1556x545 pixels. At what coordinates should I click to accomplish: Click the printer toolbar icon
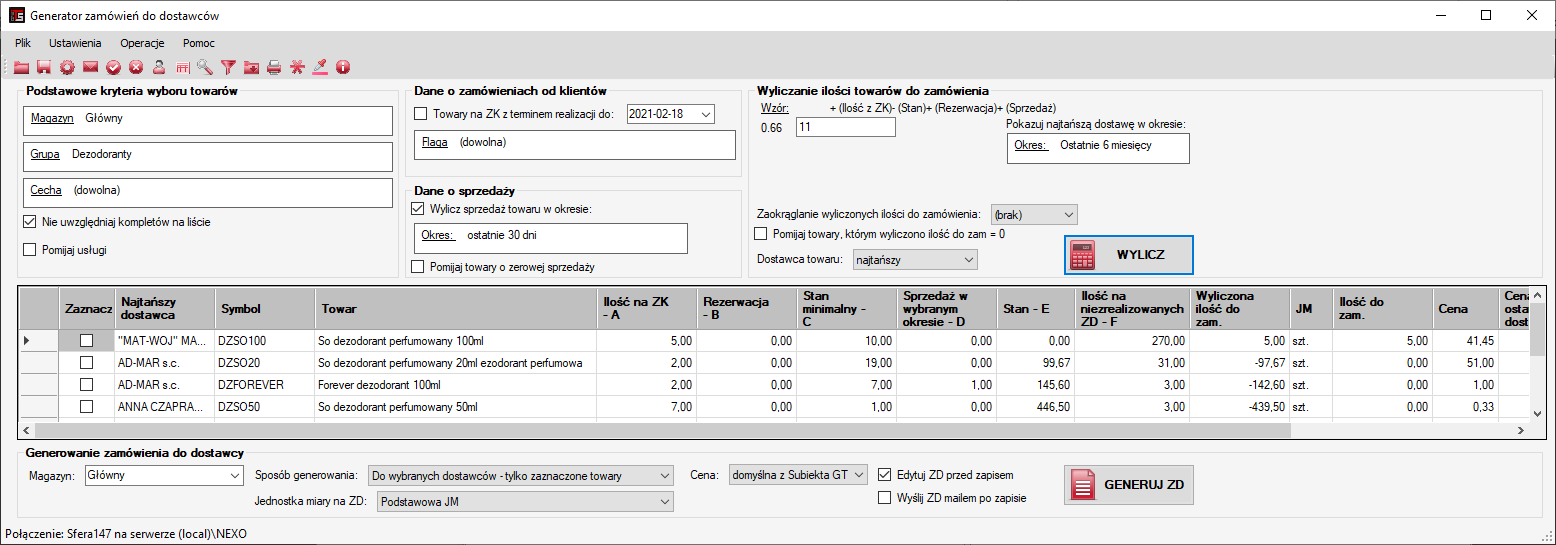[274, 67]
